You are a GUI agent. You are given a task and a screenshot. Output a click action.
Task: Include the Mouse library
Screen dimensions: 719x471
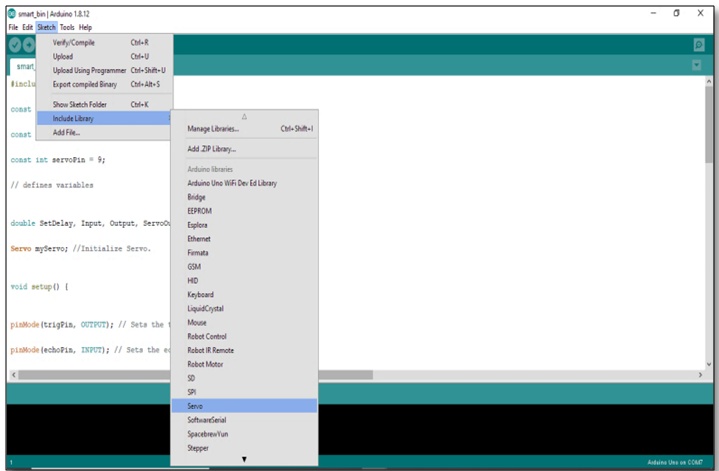(244, 322)
